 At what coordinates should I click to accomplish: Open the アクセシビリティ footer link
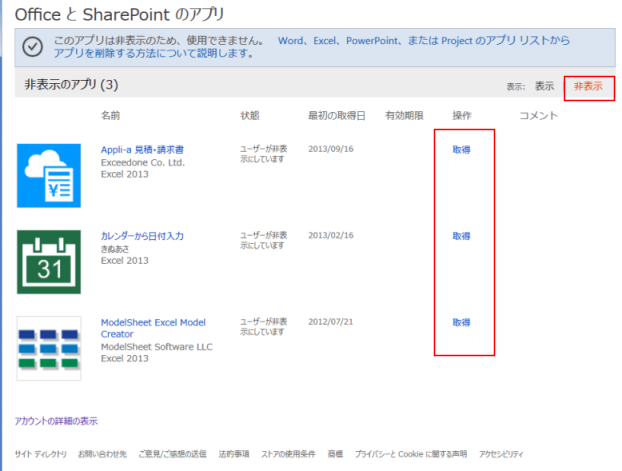pyautogui.click(x=501, y=454)
